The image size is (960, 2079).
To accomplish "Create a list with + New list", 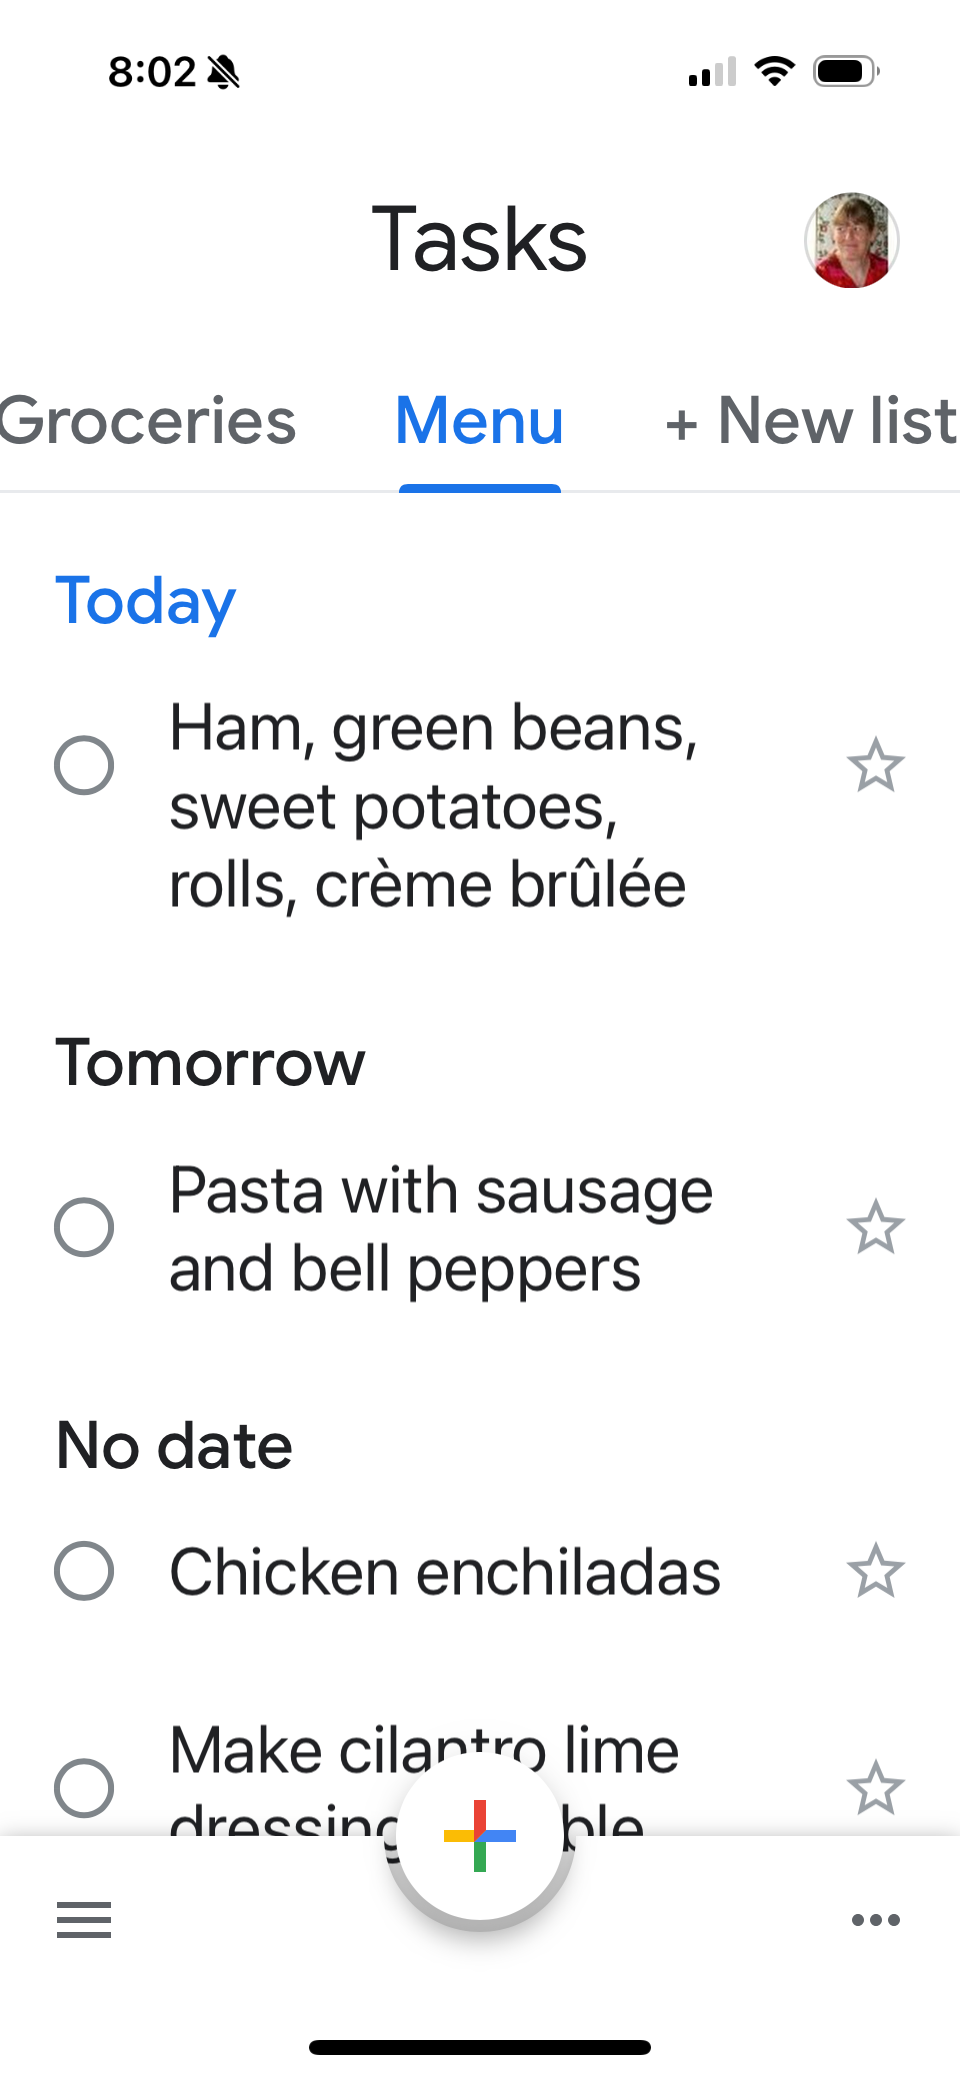I will point(811,421).
